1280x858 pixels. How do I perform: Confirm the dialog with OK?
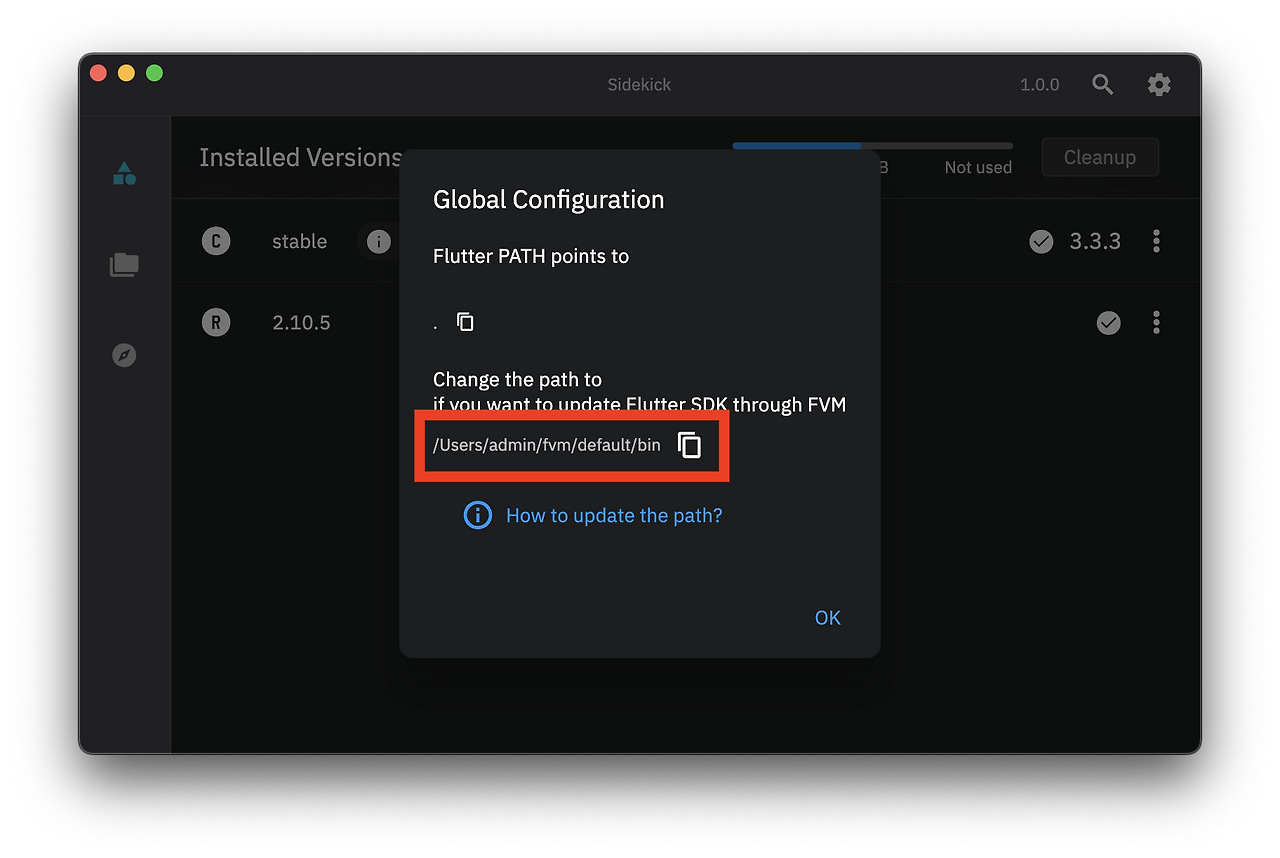828,618
